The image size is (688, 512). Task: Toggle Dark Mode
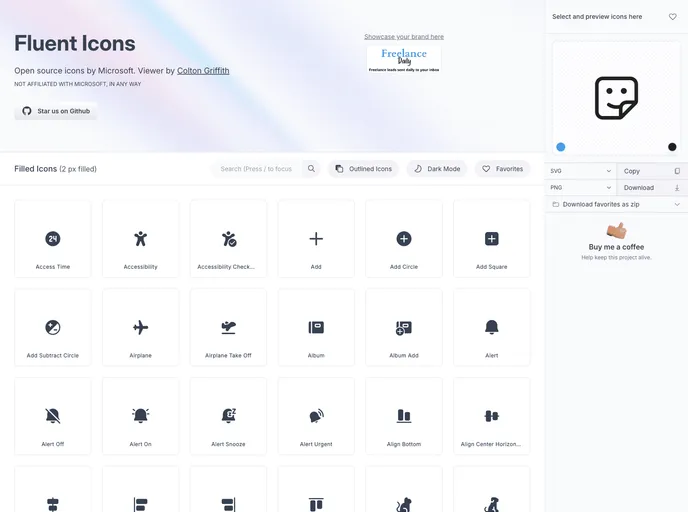(437, 169)
